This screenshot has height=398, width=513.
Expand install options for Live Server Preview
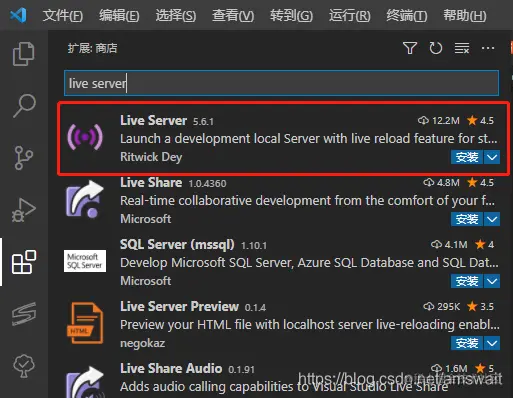click(x=492, y=343)
